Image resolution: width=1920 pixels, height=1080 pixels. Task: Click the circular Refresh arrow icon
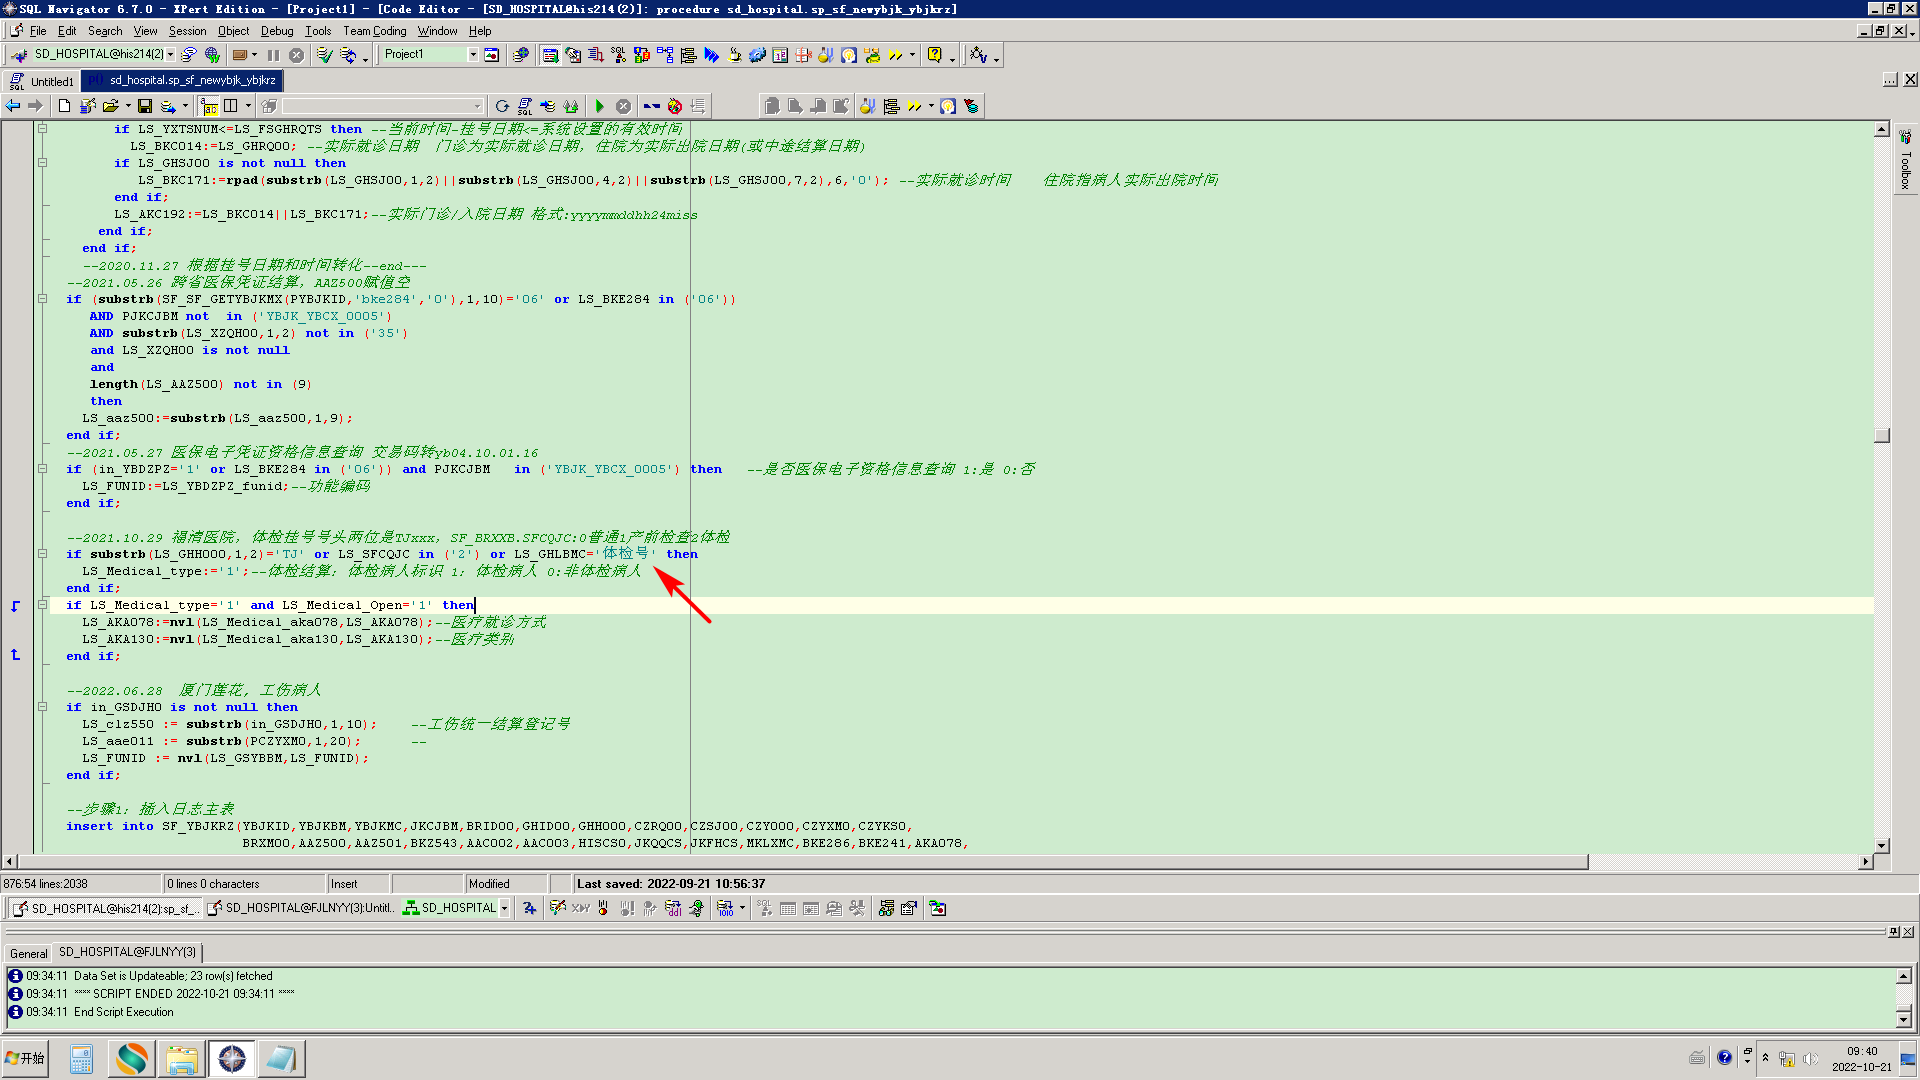pyautogui.click(x=502, y=106)
